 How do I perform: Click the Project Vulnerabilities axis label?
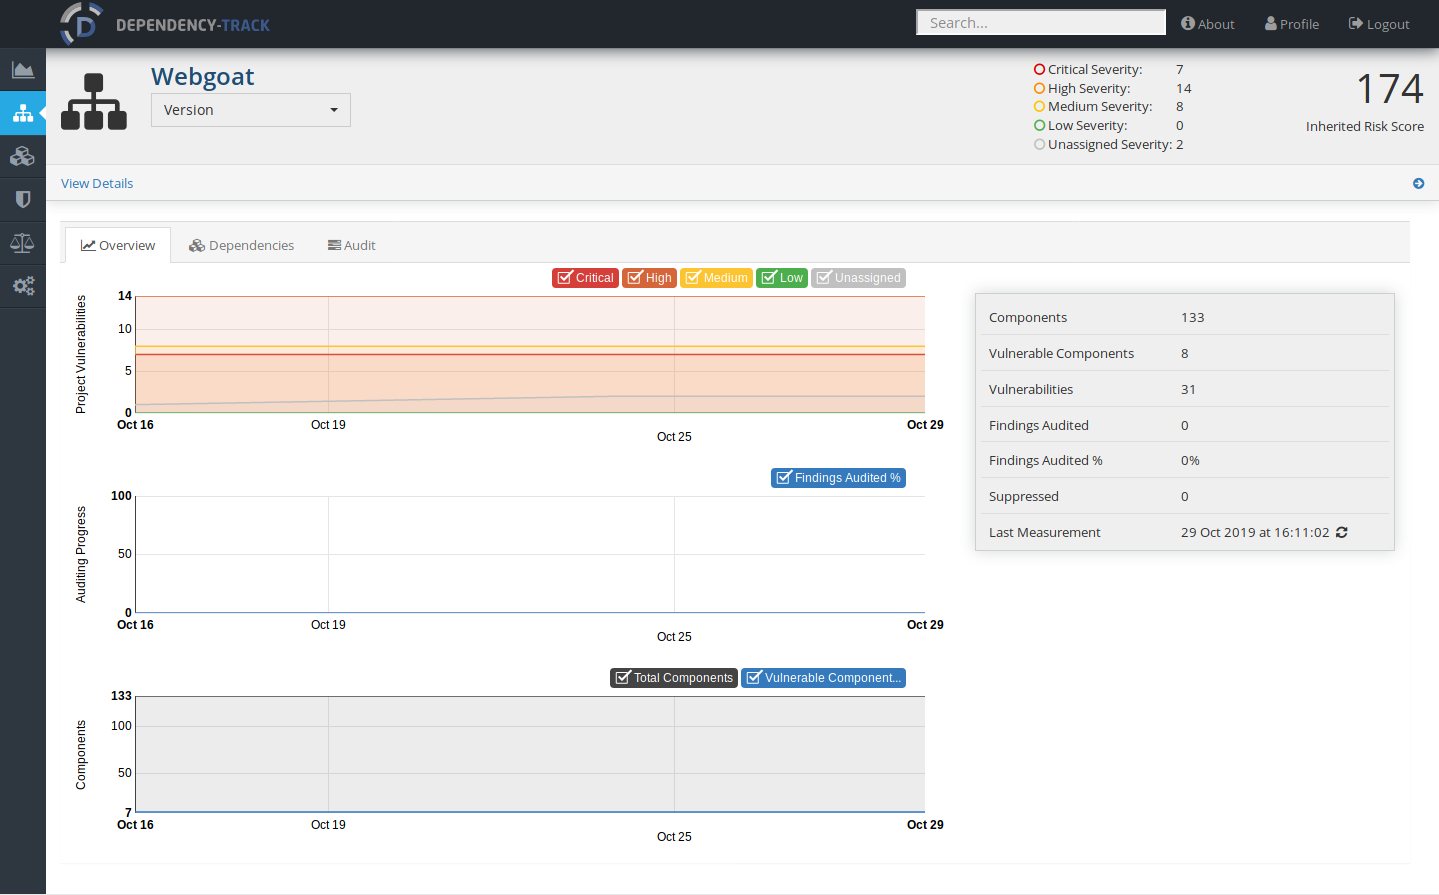tap(81, 354)
